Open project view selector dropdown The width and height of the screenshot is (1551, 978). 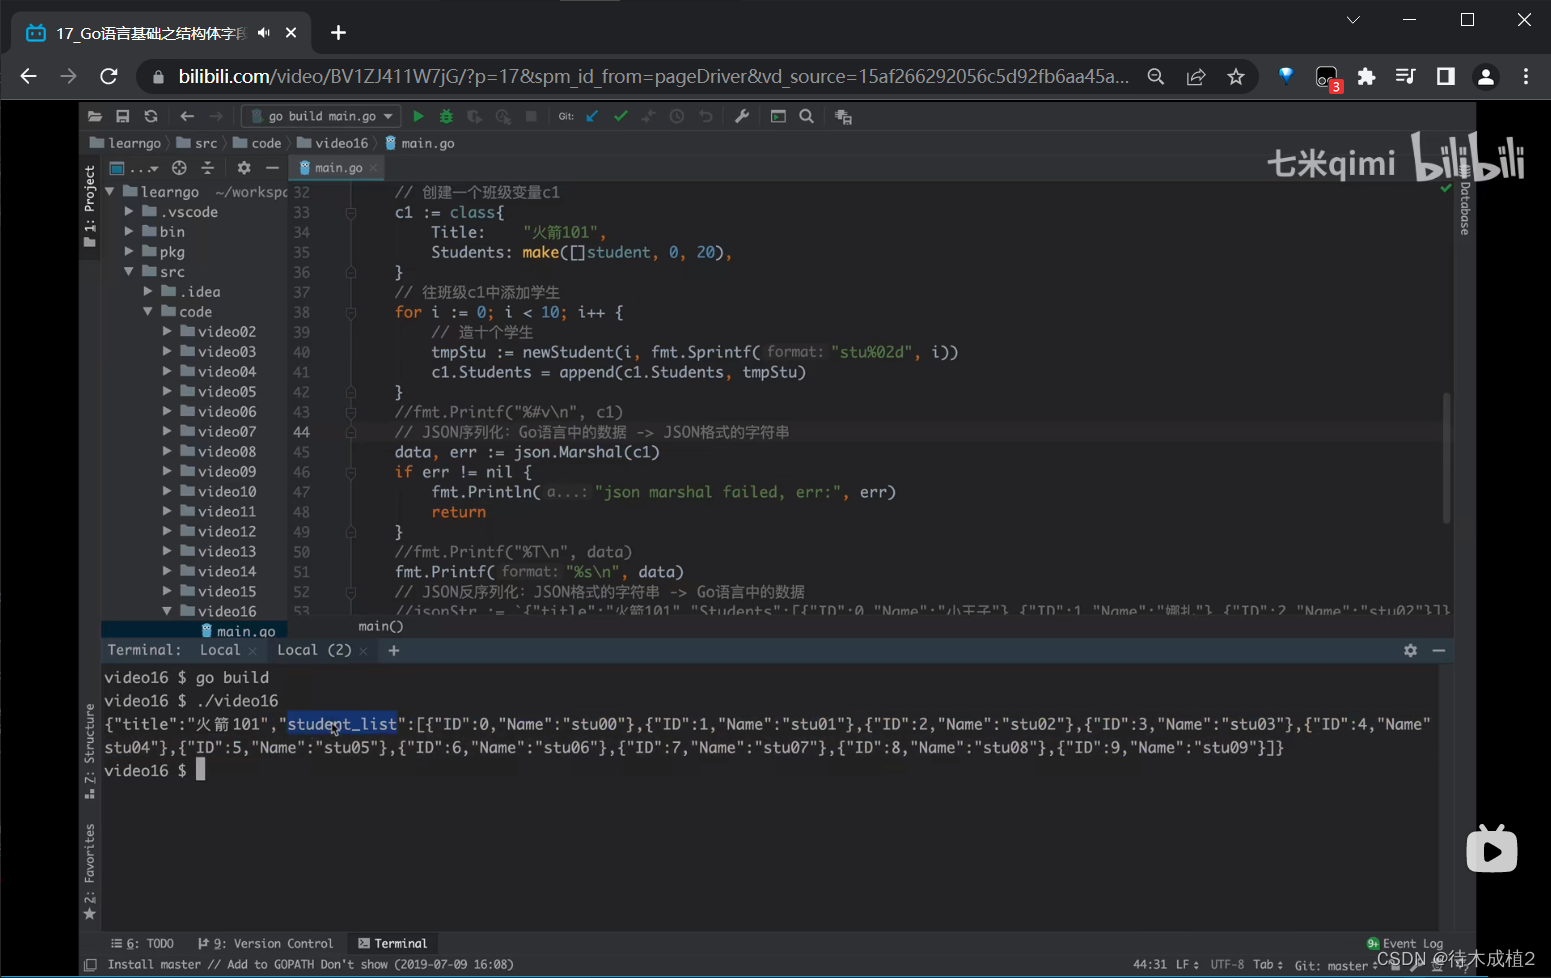(134, 168)
